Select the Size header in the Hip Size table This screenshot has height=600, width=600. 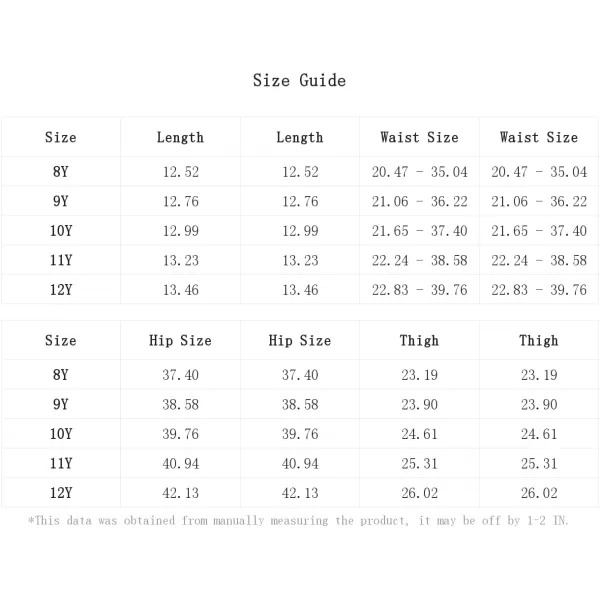coord(61,341)
